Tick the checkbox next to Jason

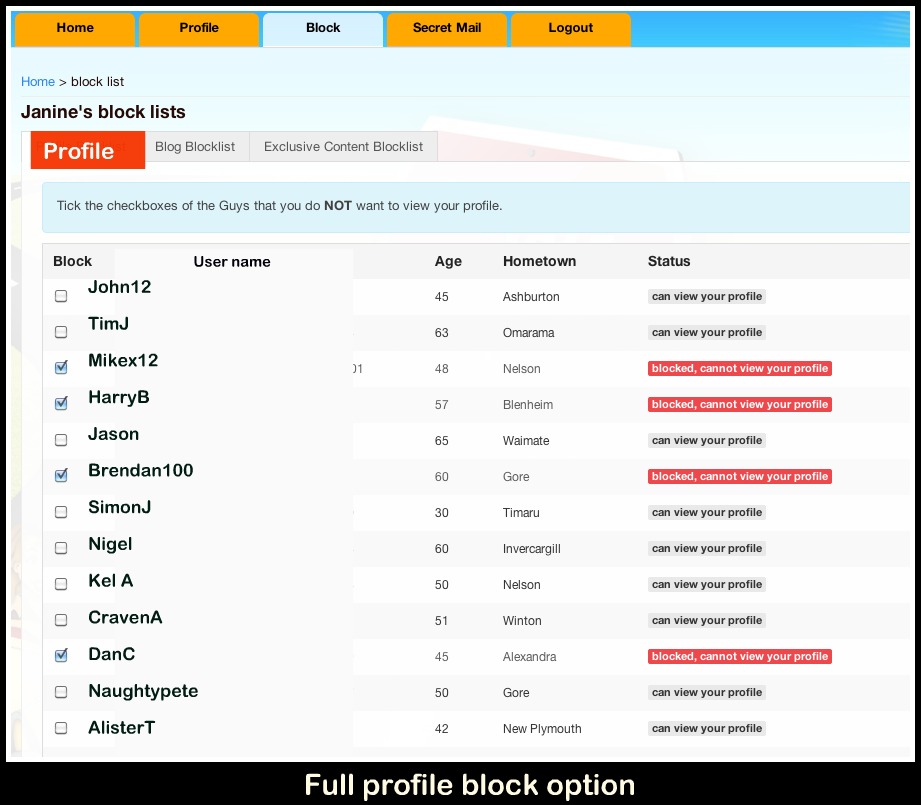pos(61,440)
